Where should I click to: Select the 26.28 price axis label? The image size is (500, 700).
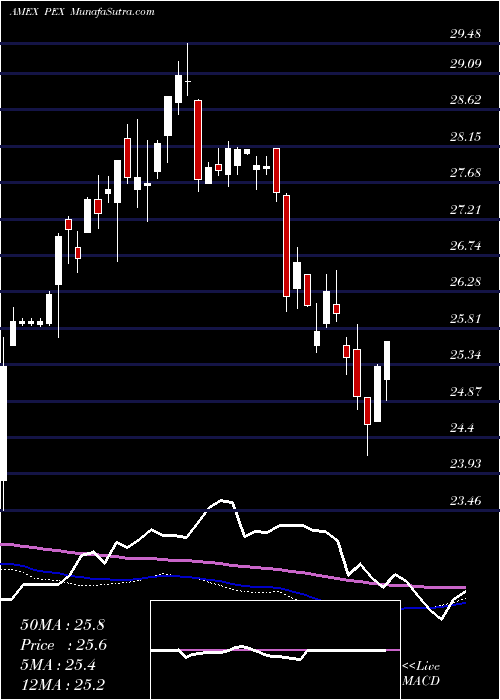coord(466,282)
